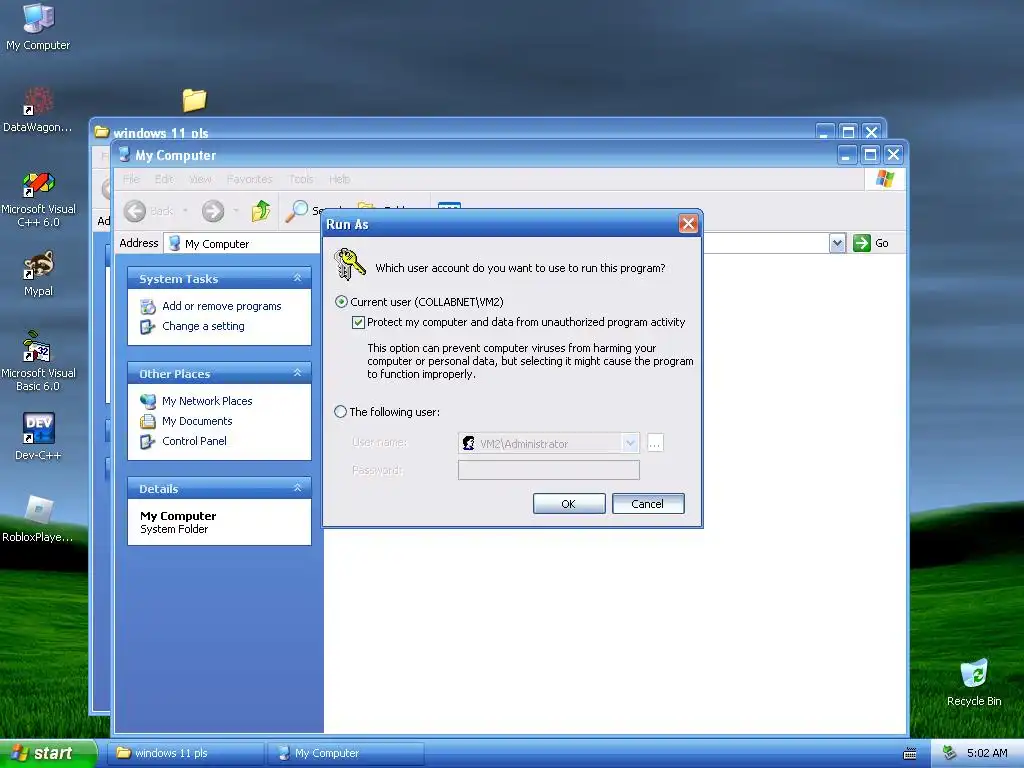Screen dimensions: 1024x768
Task: Click the Back arrow in My Computer toolbar
Action: point(135,211)
